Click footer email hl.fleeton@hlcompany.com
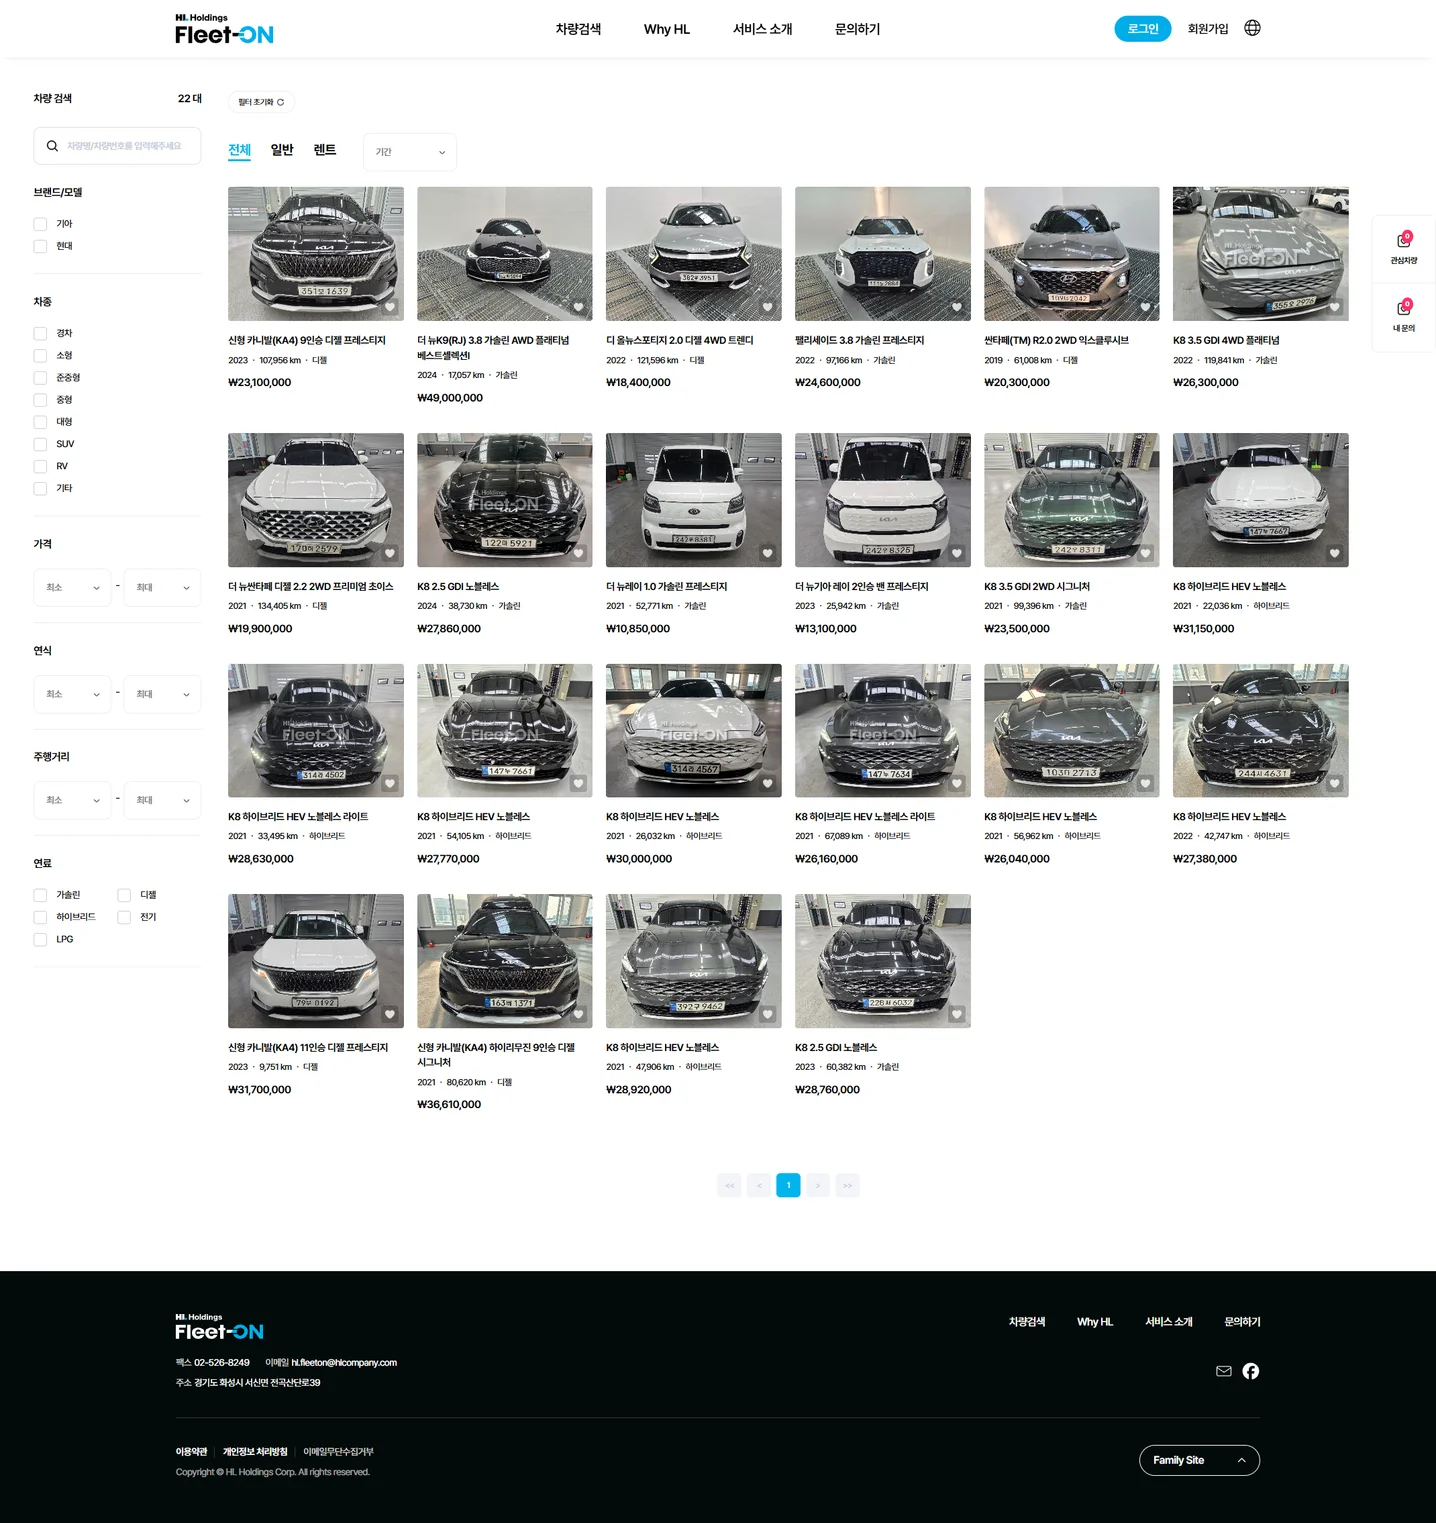The height and width of the screenshot is (1523, 1436). click(x=344, y=1363)
